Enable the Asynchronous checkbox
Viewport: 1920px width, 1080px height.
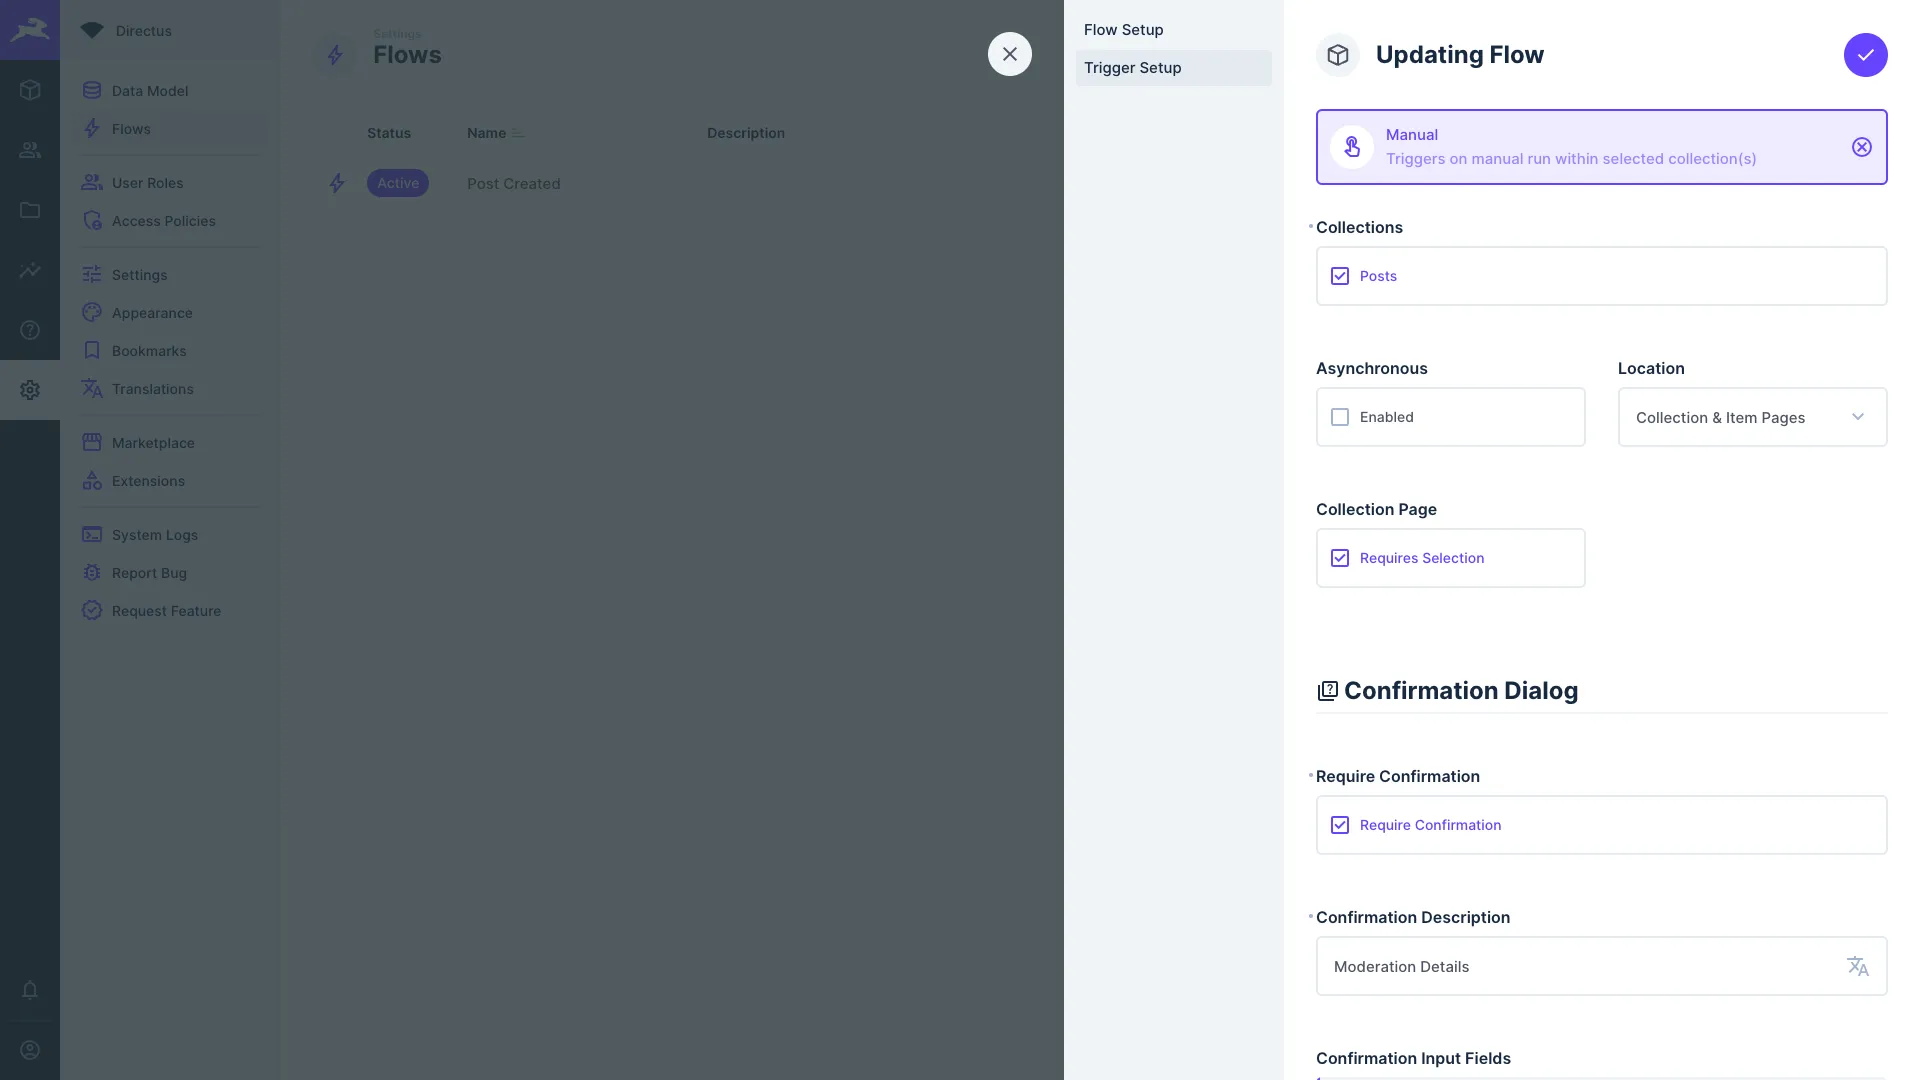1340,417
